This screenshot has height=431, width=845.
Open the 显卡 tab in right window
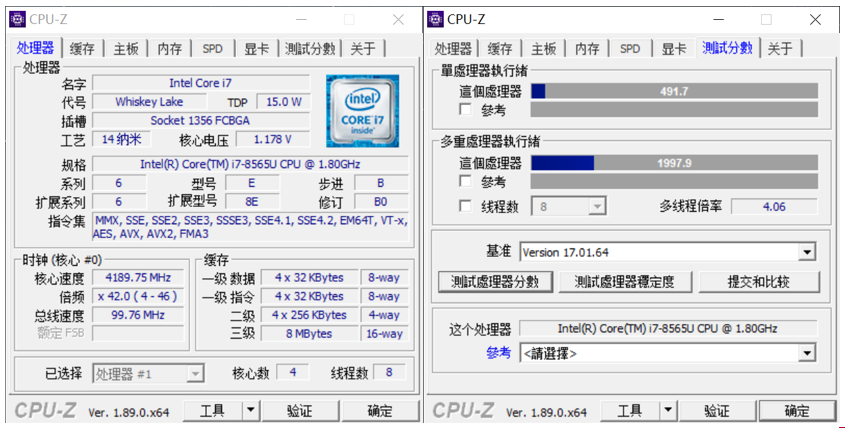pyautogui.click(x=674, y=49)
